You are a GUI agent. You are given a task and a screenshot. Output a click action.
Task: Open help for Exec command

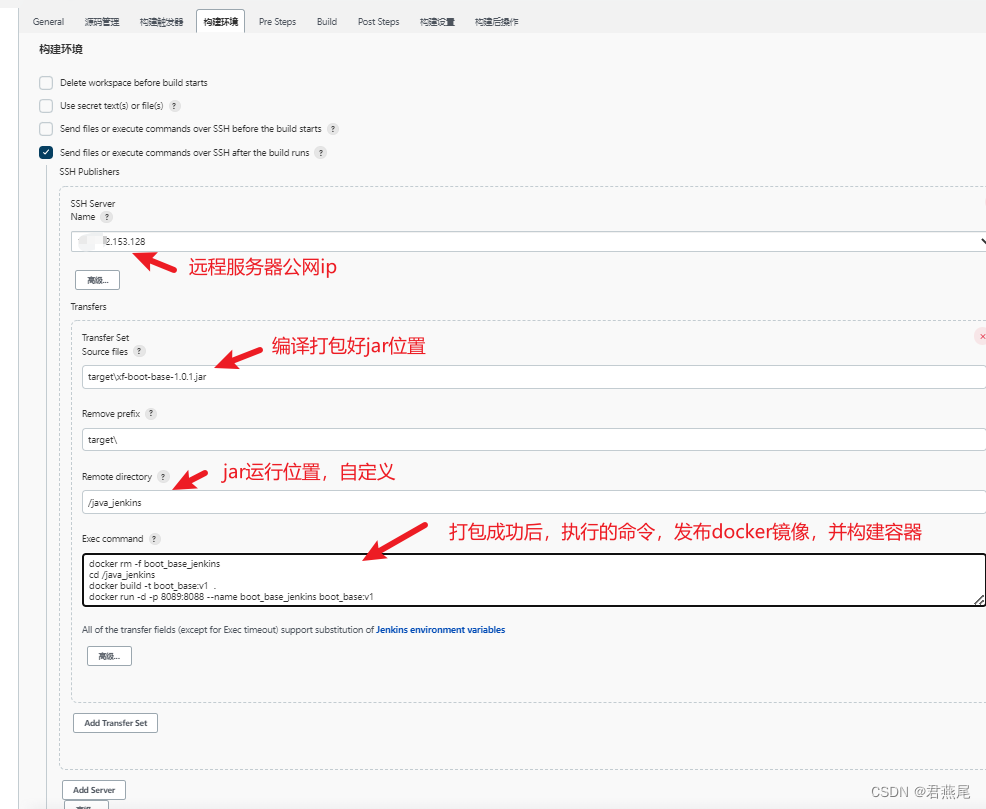click(x=155, y=539)
